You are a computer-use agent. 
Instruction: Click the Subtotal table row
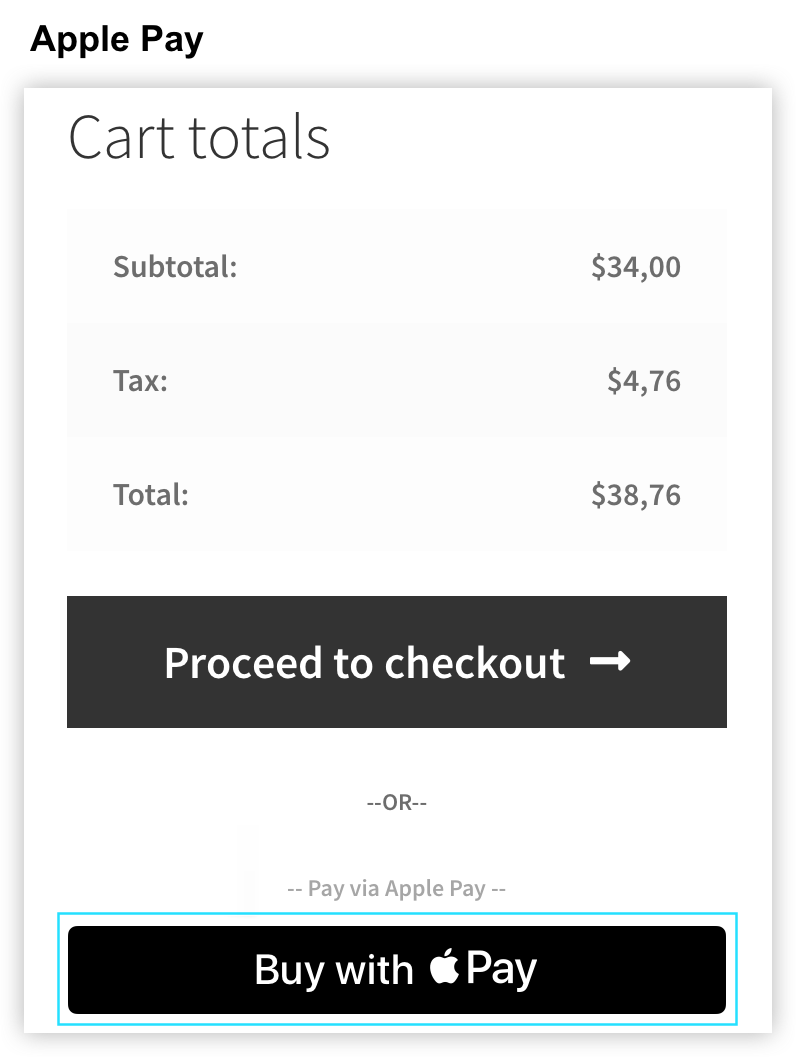[396, 266]
